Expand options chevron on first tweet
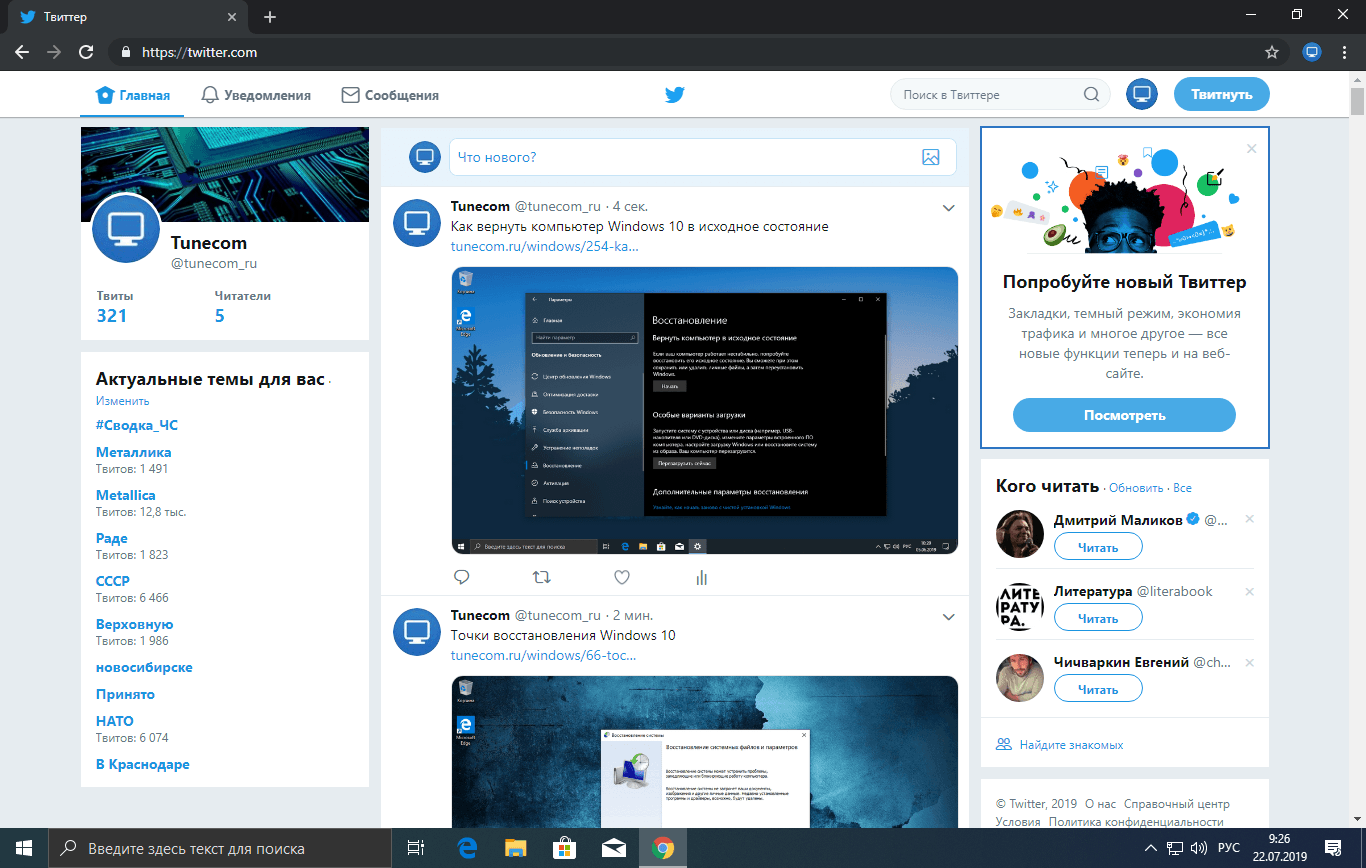1366x868 pixels. tap(949, 208)
